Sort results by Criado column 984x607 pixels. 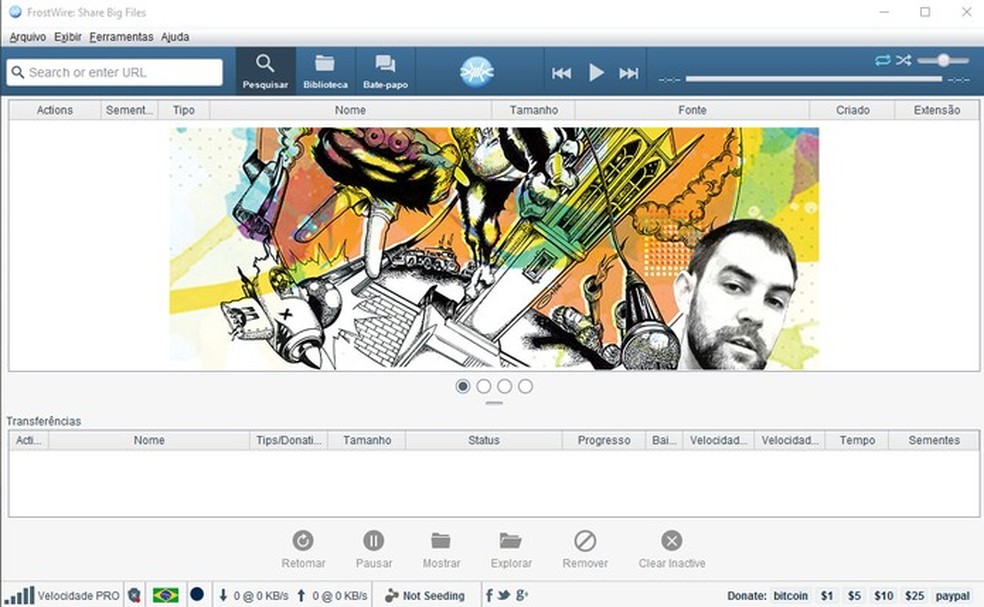(x=852, y=110)
